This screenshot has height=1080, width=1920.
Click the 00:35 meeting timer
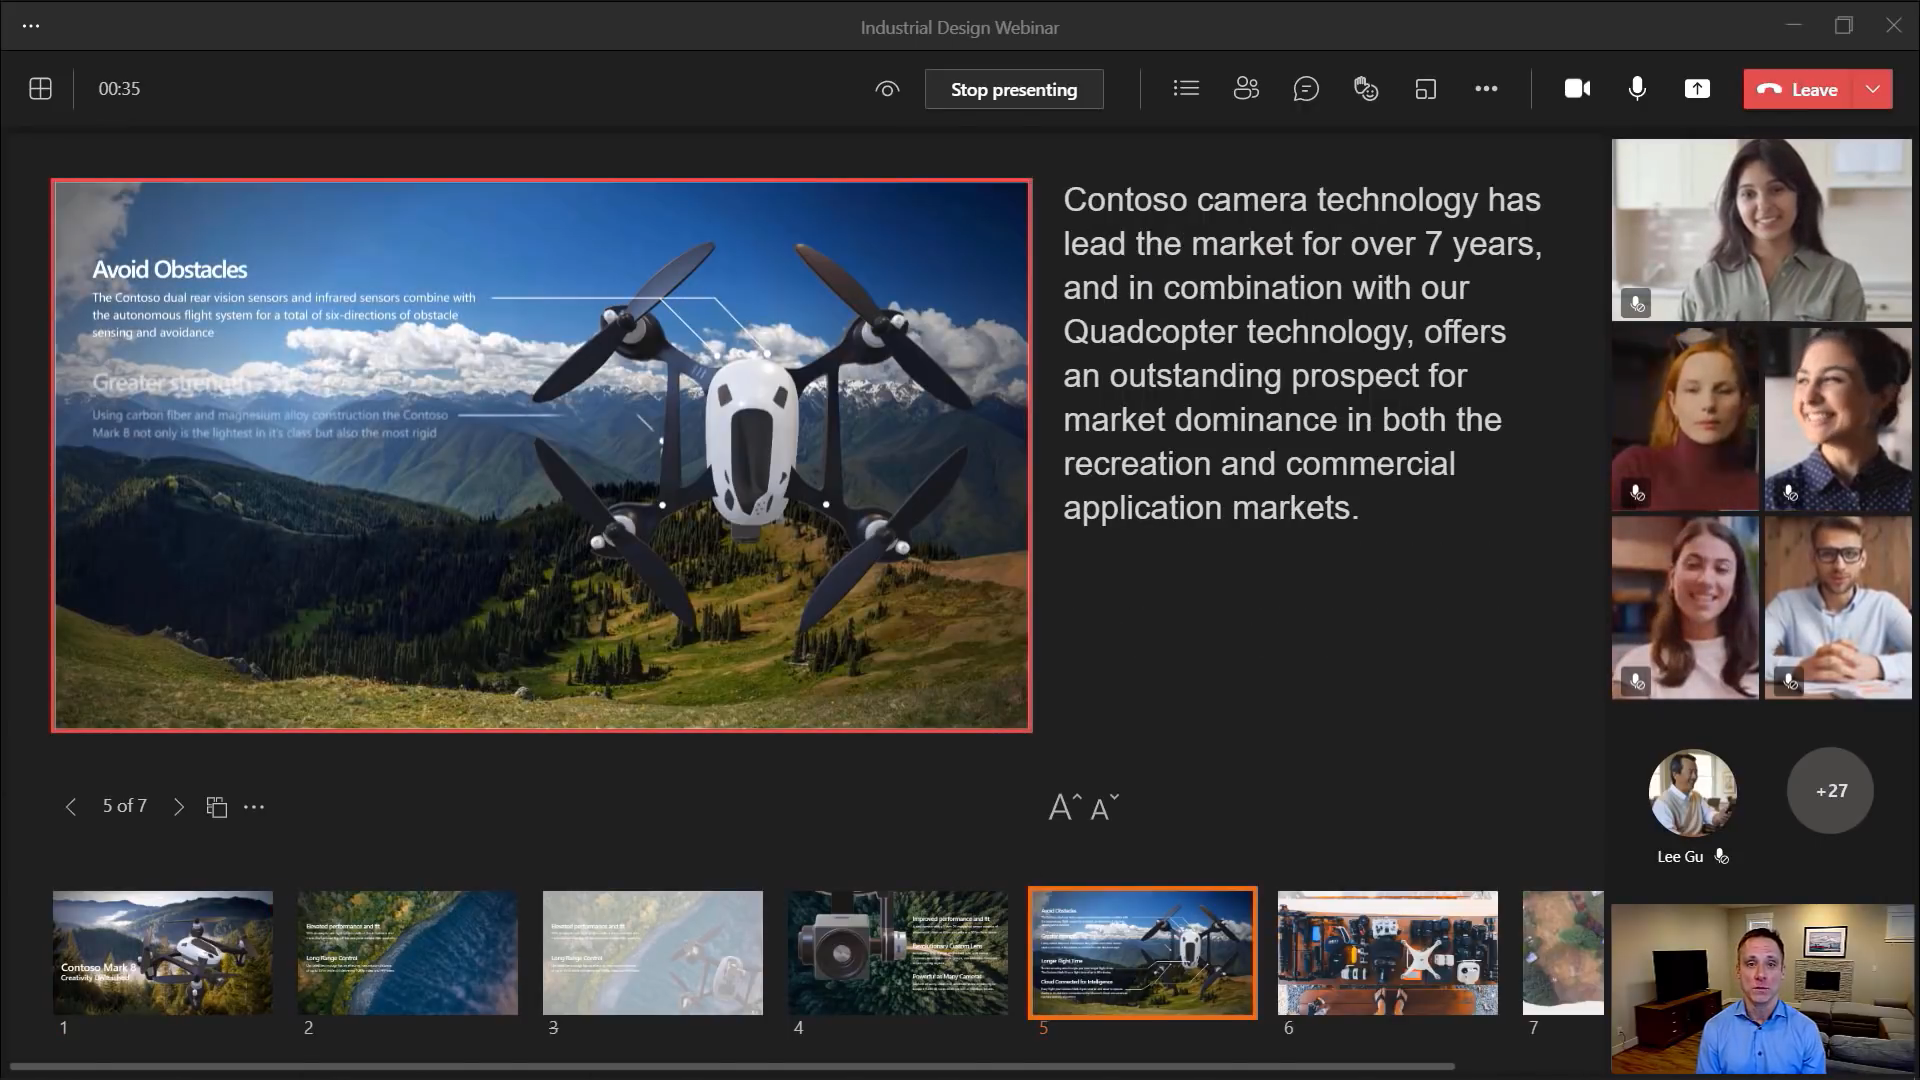pyautogui.click(x=119, y=89)
